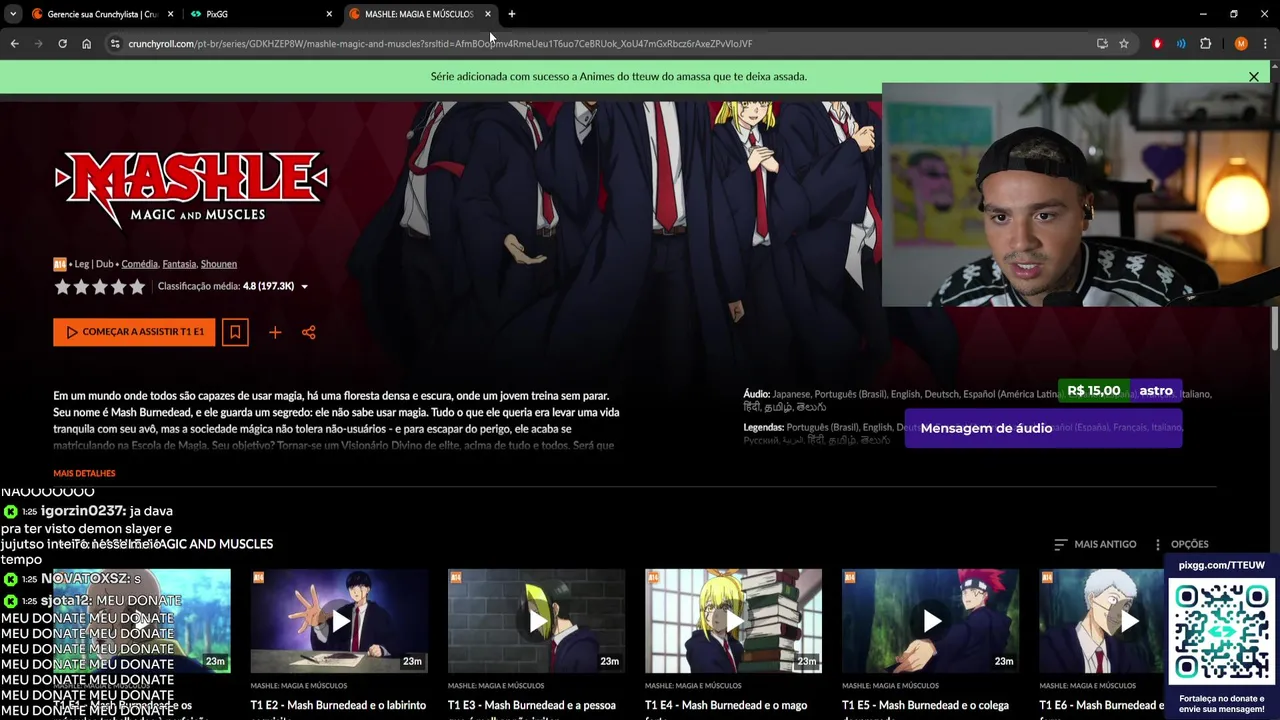Open T1 E5 - Mash Burnedead e o colega title
Viewport: 1280px width, 720px height.
[x=924, y=705]
